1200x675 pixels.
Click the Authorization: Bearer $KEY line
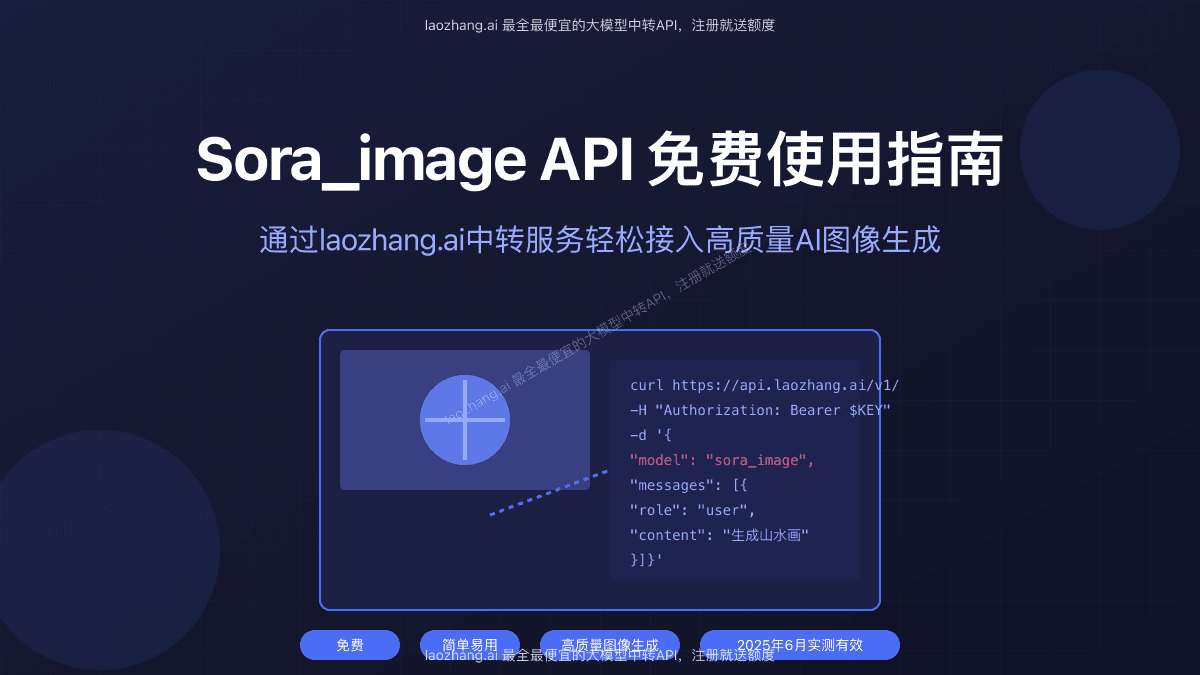pyautogui.click(x=760, y=410)
